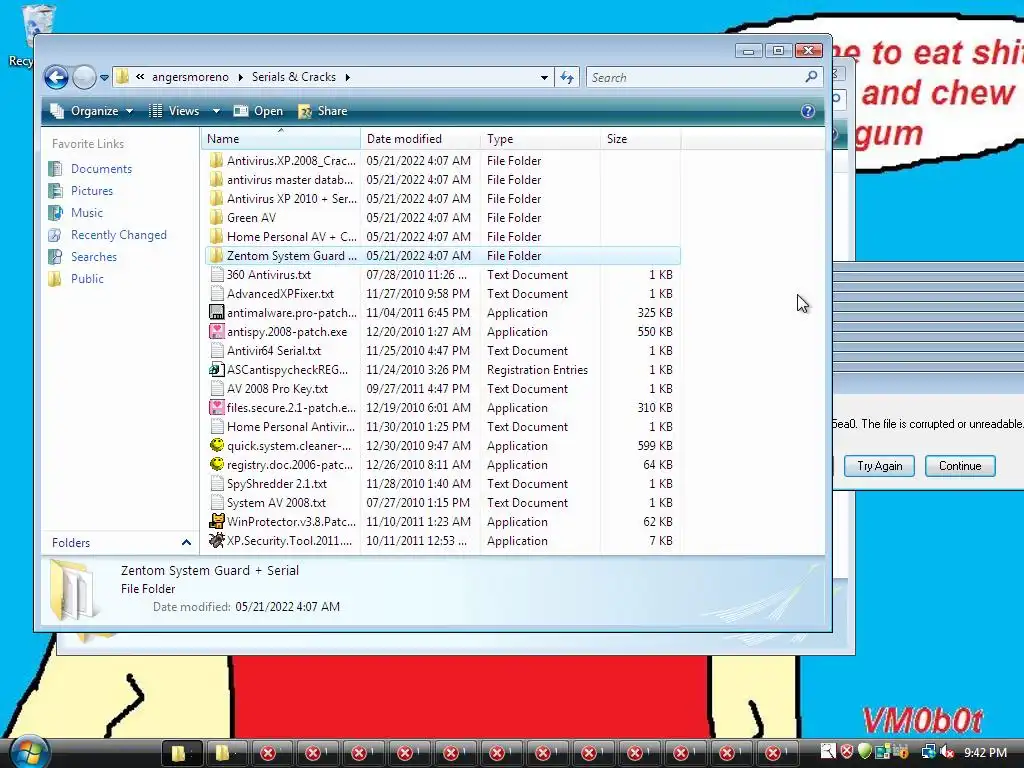
Task: Select antimalware.pro-patch application icon
Action: pos(216,313)
